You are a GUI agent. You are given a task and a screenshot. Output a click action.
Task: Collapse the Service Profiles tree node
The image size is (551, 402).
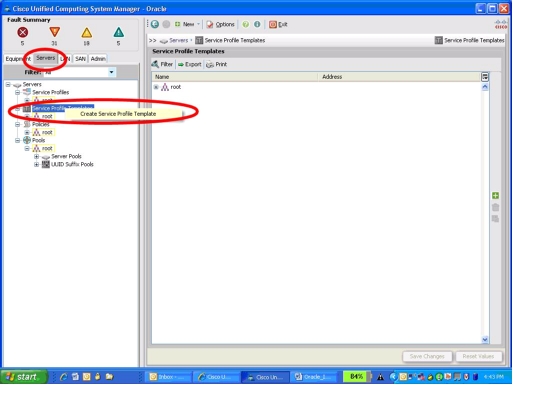pyautogui.click(x=17, y=92)
